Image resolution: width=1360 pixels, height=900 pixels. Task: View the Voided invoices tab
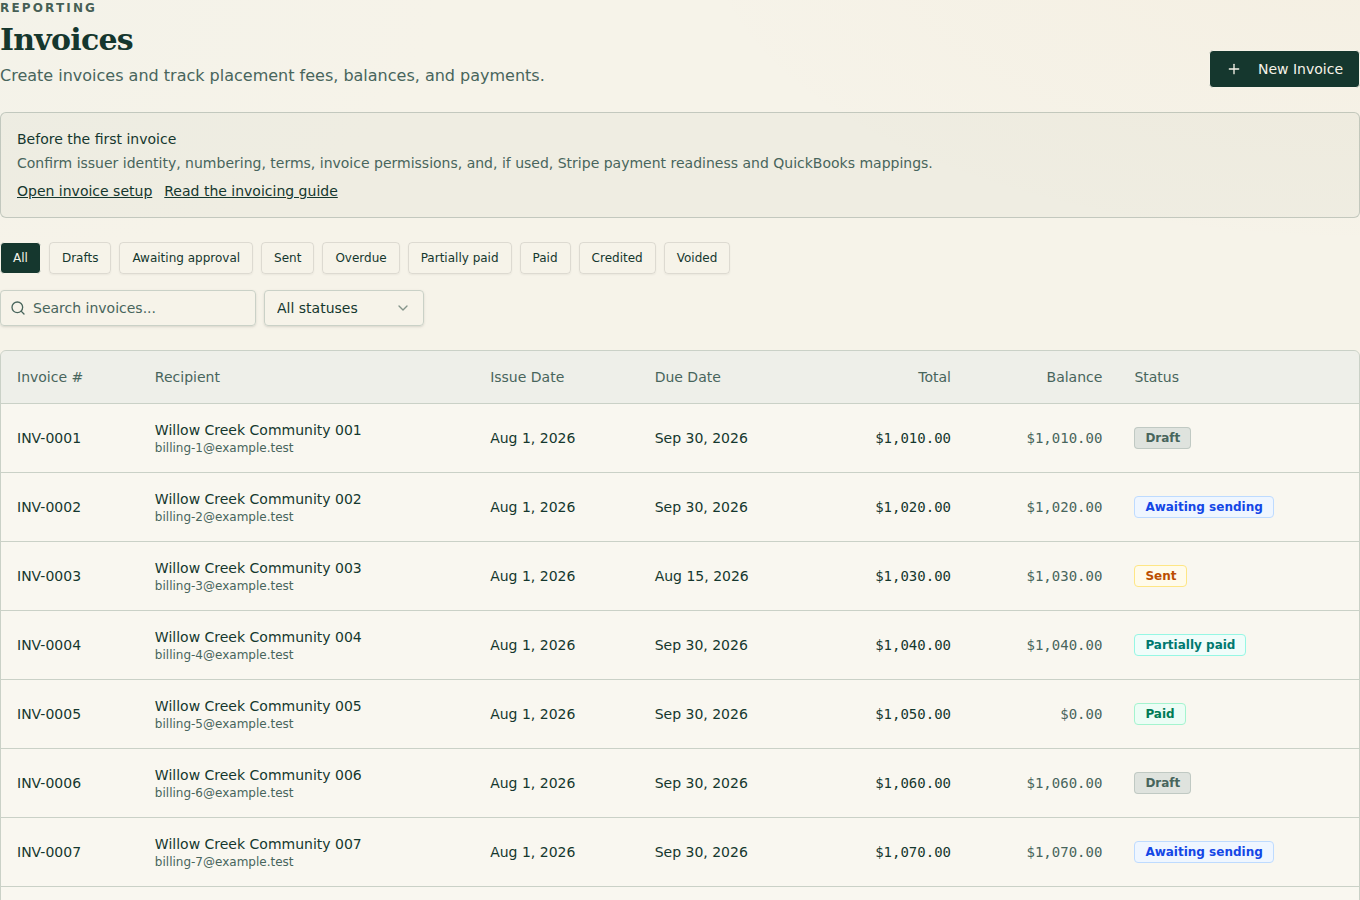pos(697,258)
